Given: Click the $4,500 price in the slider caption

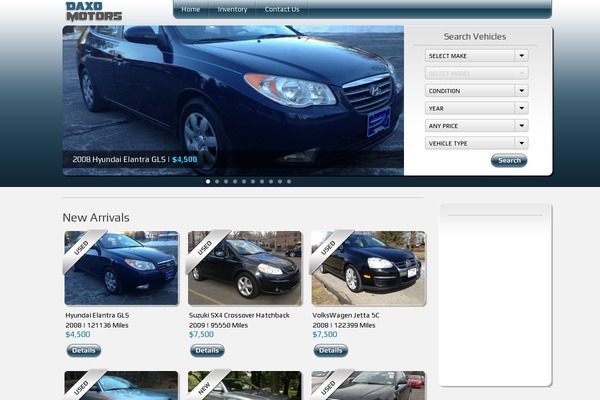Looking at the screenshot, I should [x=184, y=160].
